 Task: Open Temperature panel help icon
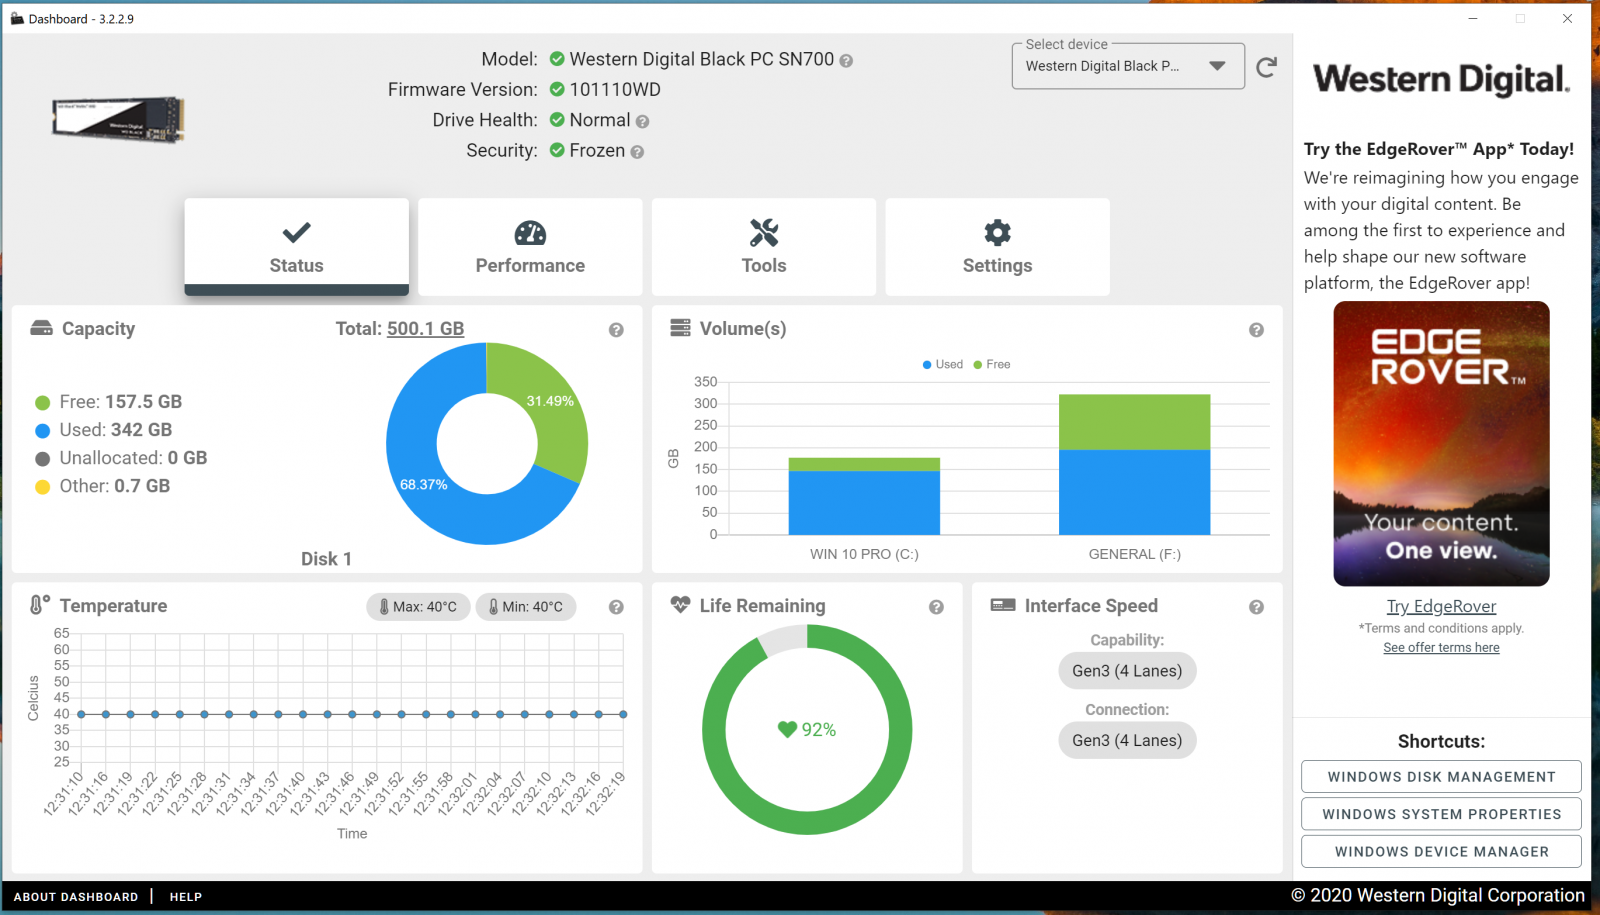point(616,607)
